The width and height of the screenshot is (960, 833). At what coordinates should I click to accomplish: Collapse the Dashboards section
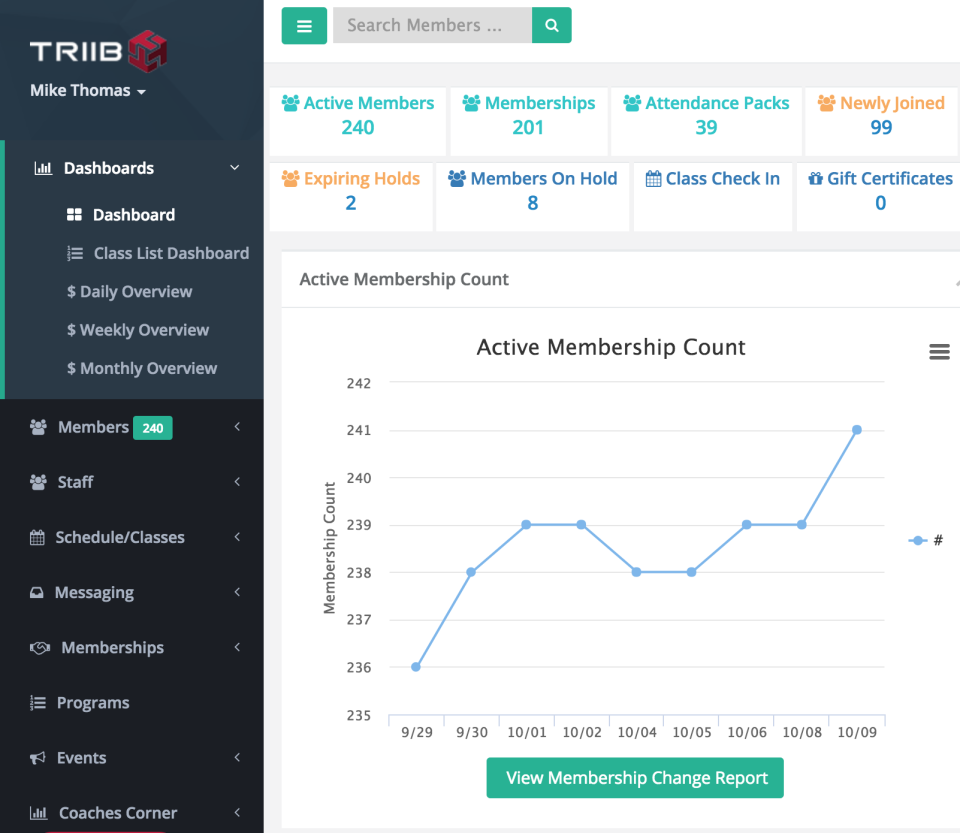click(234, 168)
